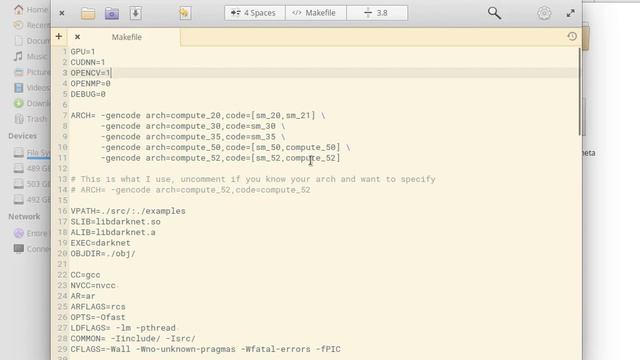Open a file with the folder icon
Screen dimensions: 640x360
(88, 13)
